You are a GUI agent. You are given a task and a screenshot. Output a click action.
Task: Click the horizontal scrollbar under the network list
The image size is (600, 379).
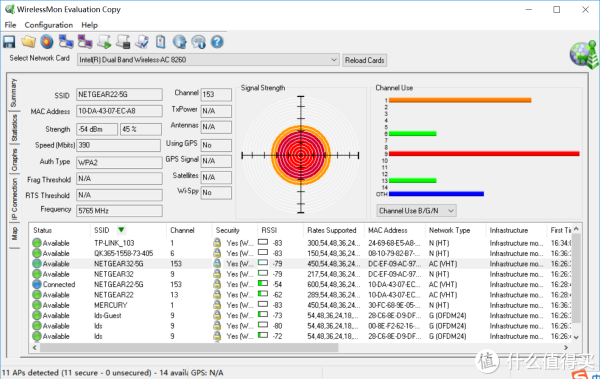189,348
